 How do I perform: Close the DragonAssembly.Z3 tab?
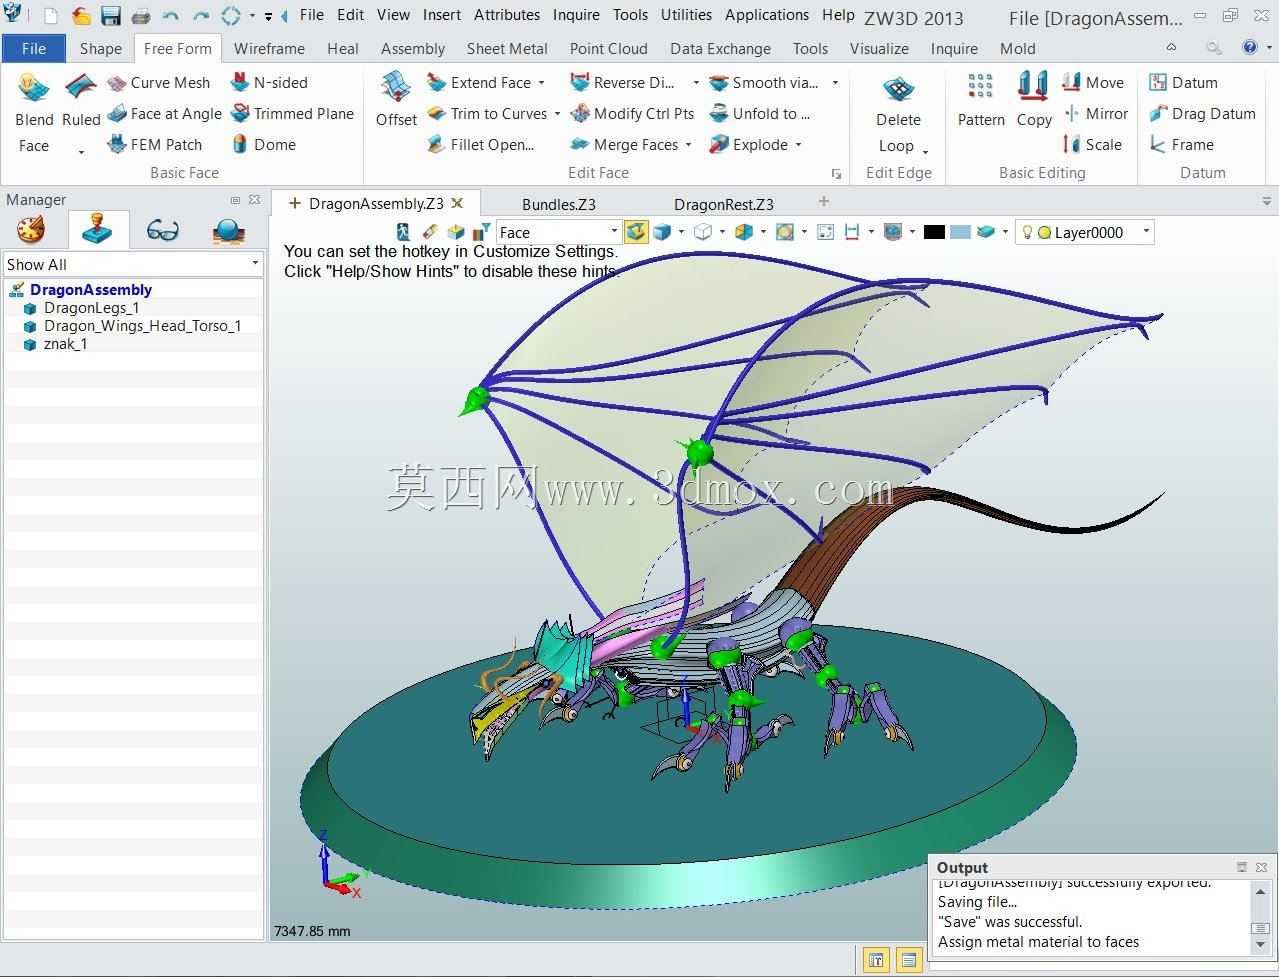point(458,203)
